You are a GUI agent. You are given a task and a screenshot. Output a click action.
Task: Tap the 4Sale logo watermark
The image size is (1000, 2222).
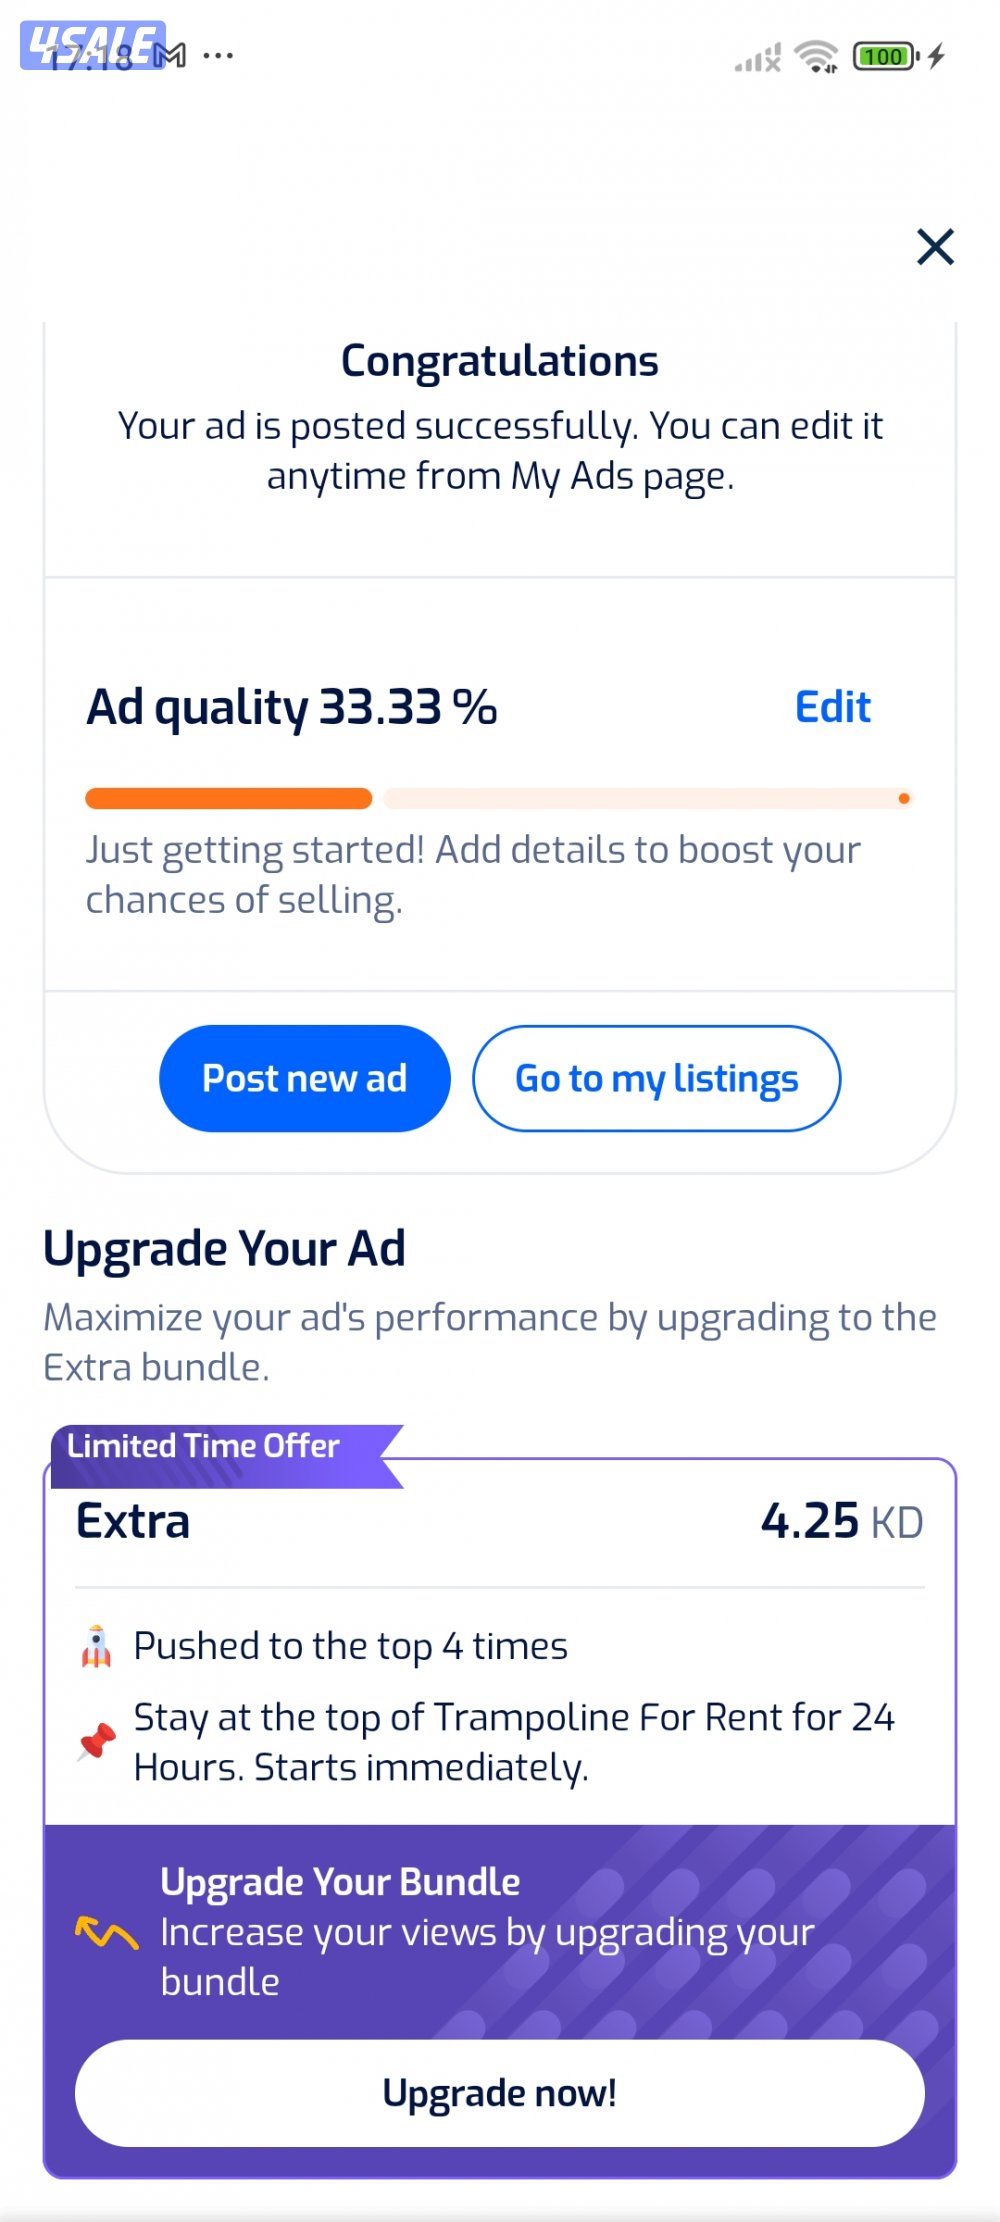click(x=92, y=45)
